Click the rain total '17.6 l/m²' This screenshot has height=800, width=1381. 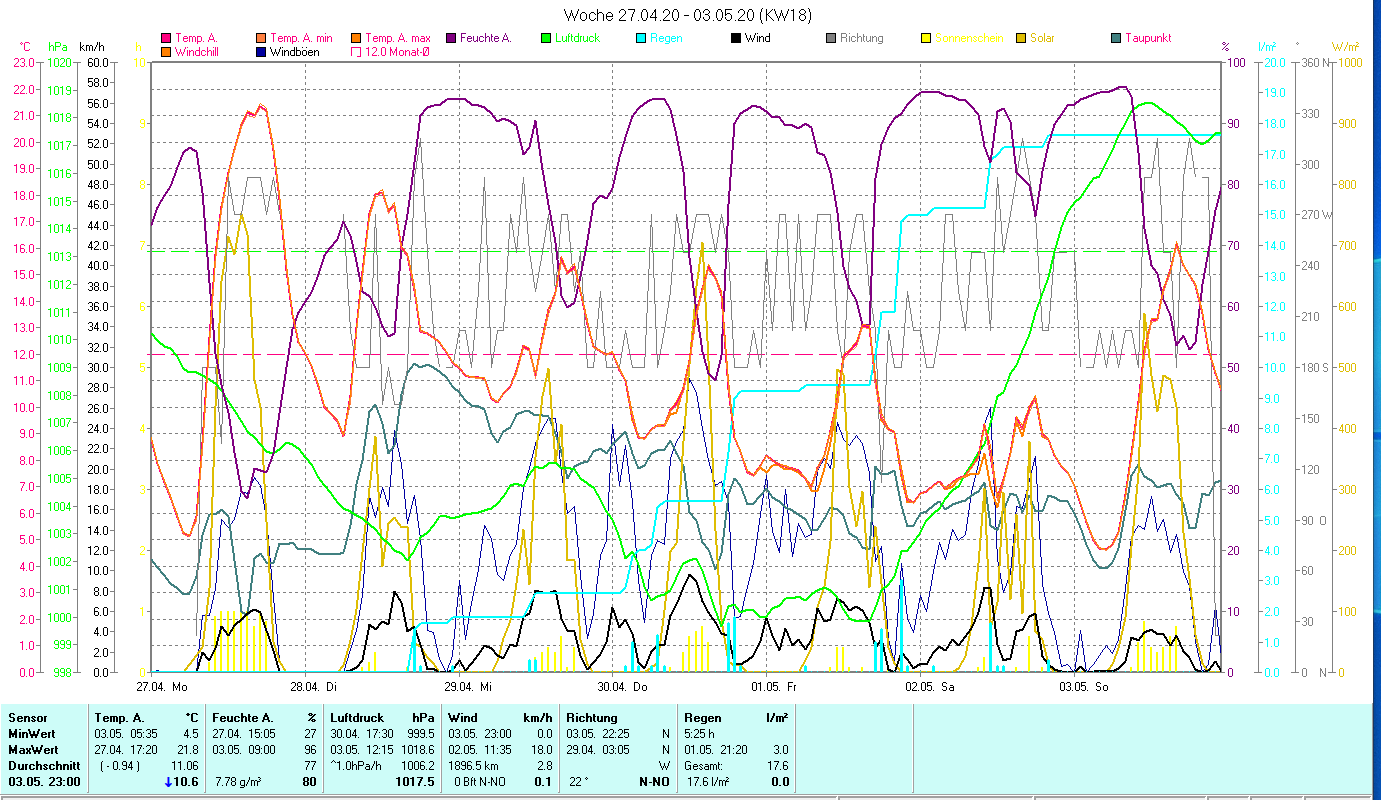coord(708,782)
